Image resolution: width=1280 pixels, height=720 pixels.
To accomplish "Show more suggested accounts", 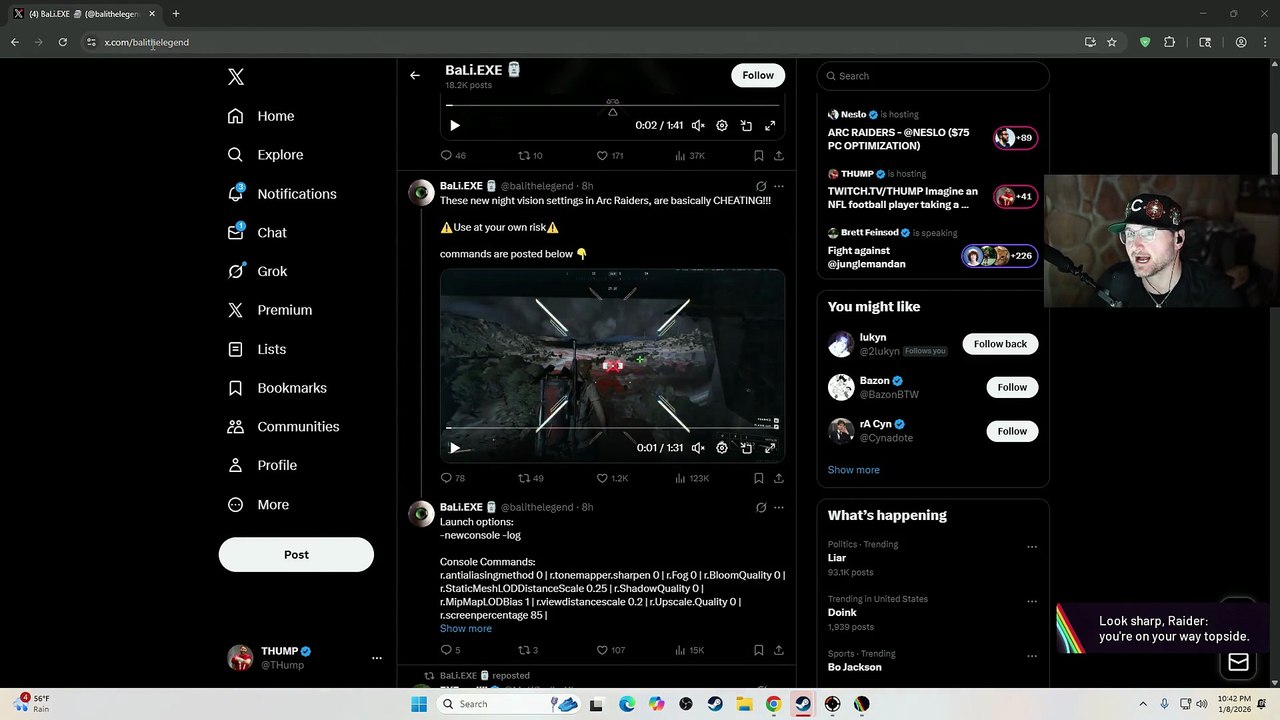I will click(854, 470).
